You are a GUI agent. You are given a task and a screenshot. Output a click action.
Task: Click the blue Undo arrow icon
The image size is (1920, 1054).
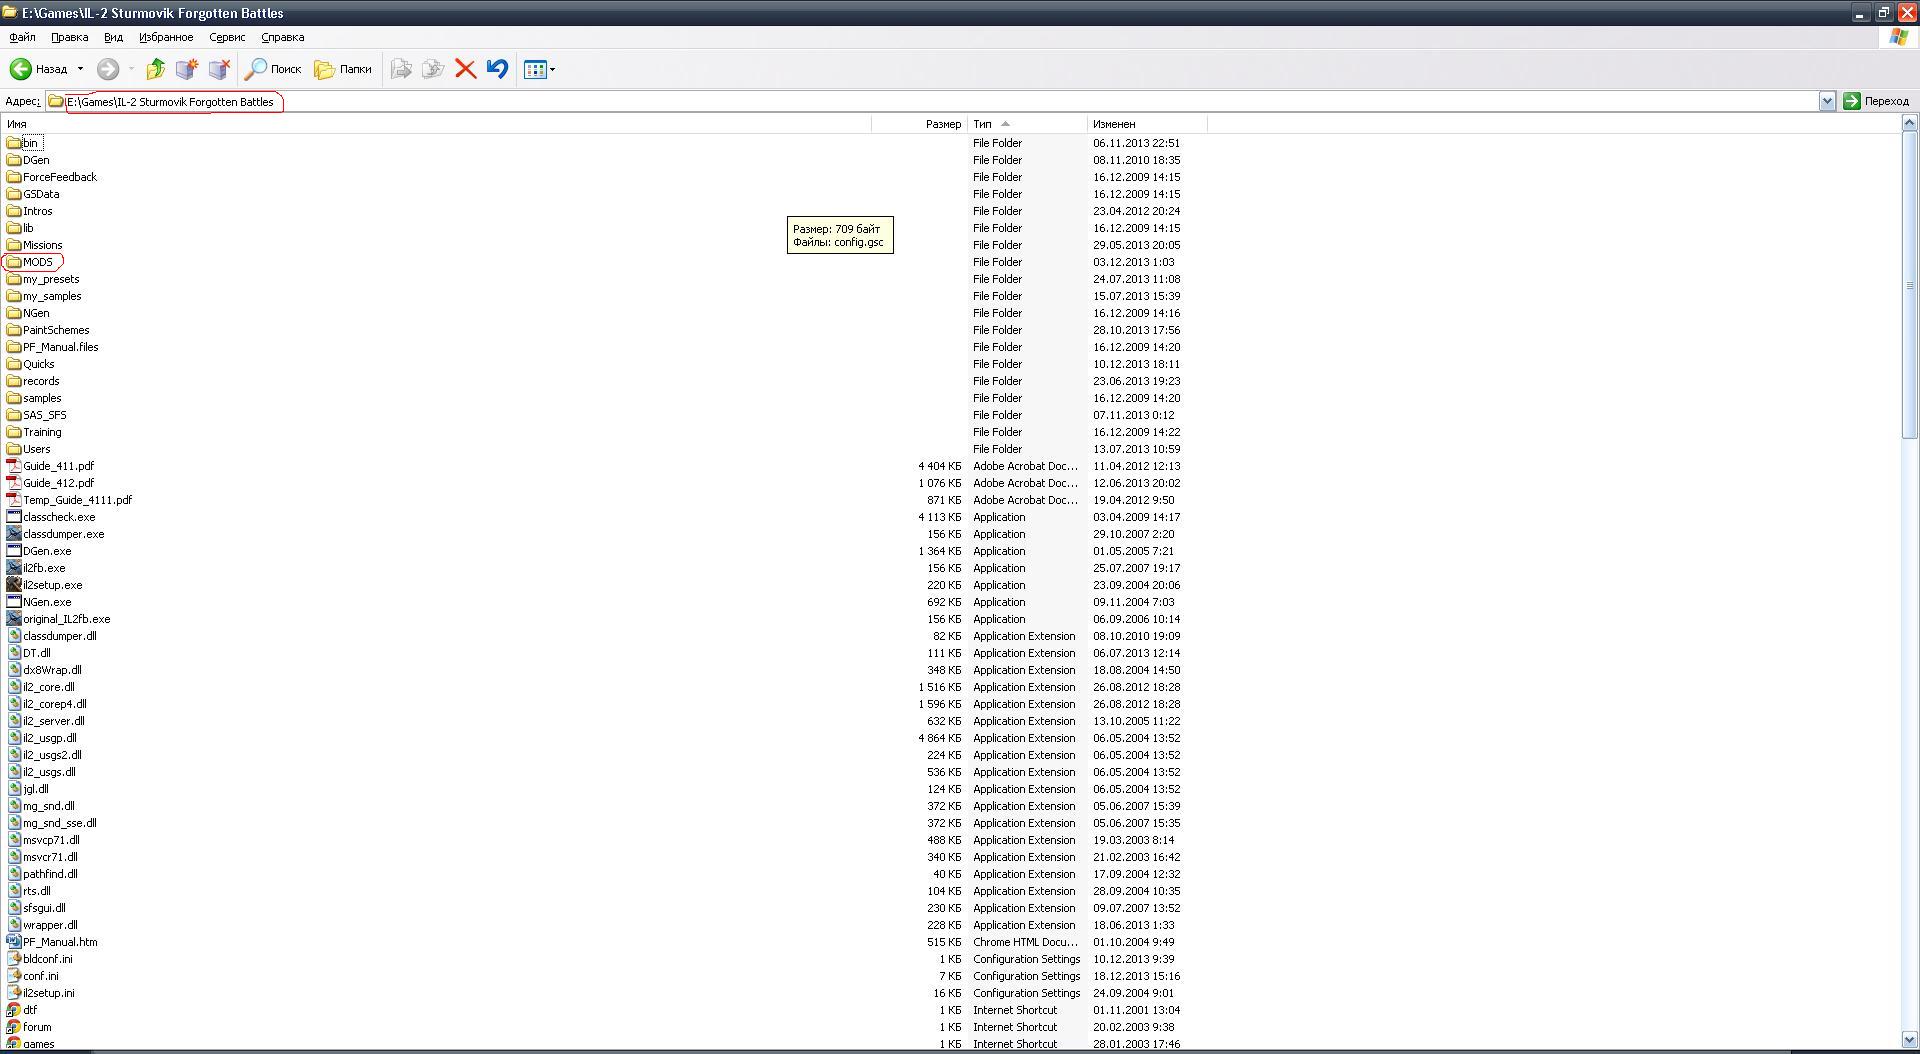pos(497,69)
